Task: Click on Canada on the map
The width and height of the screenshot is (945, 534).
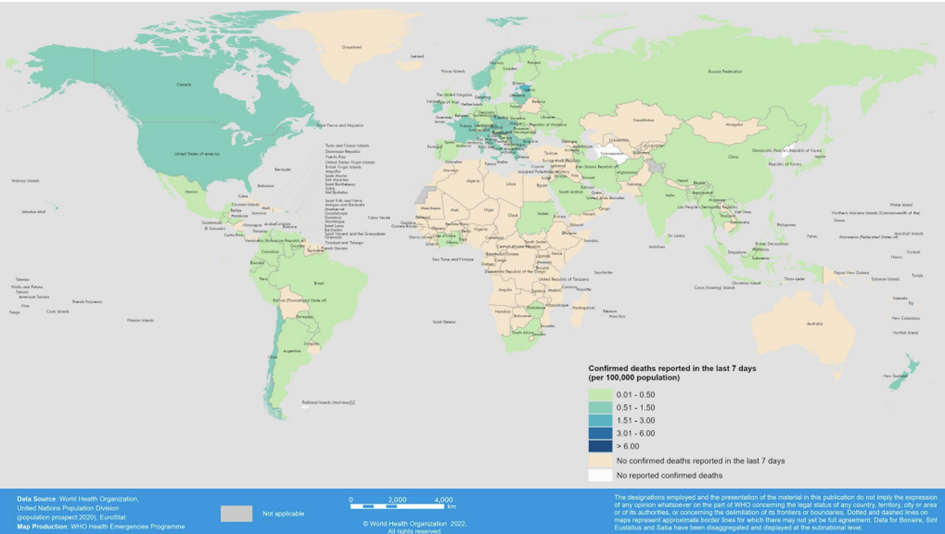Action: pos(183,85)
